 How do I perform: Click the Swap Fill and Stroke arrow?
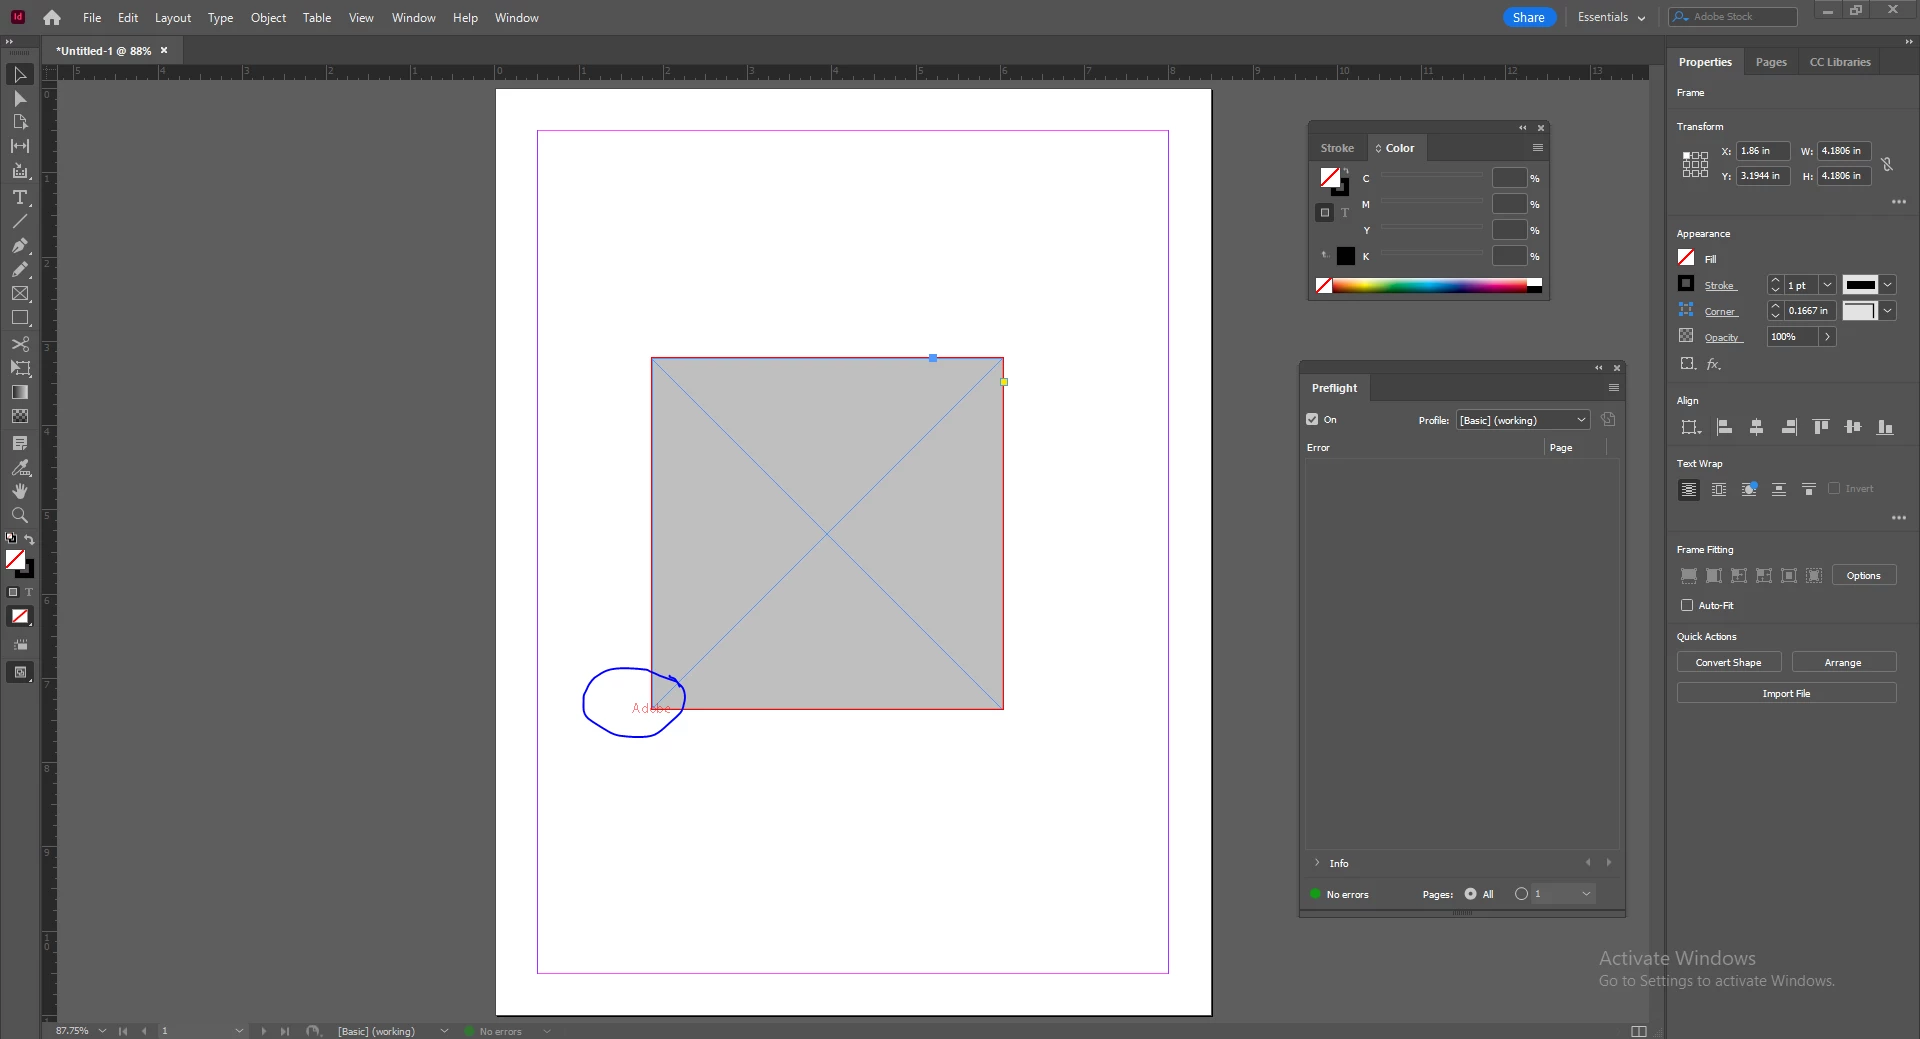point(29,540)
